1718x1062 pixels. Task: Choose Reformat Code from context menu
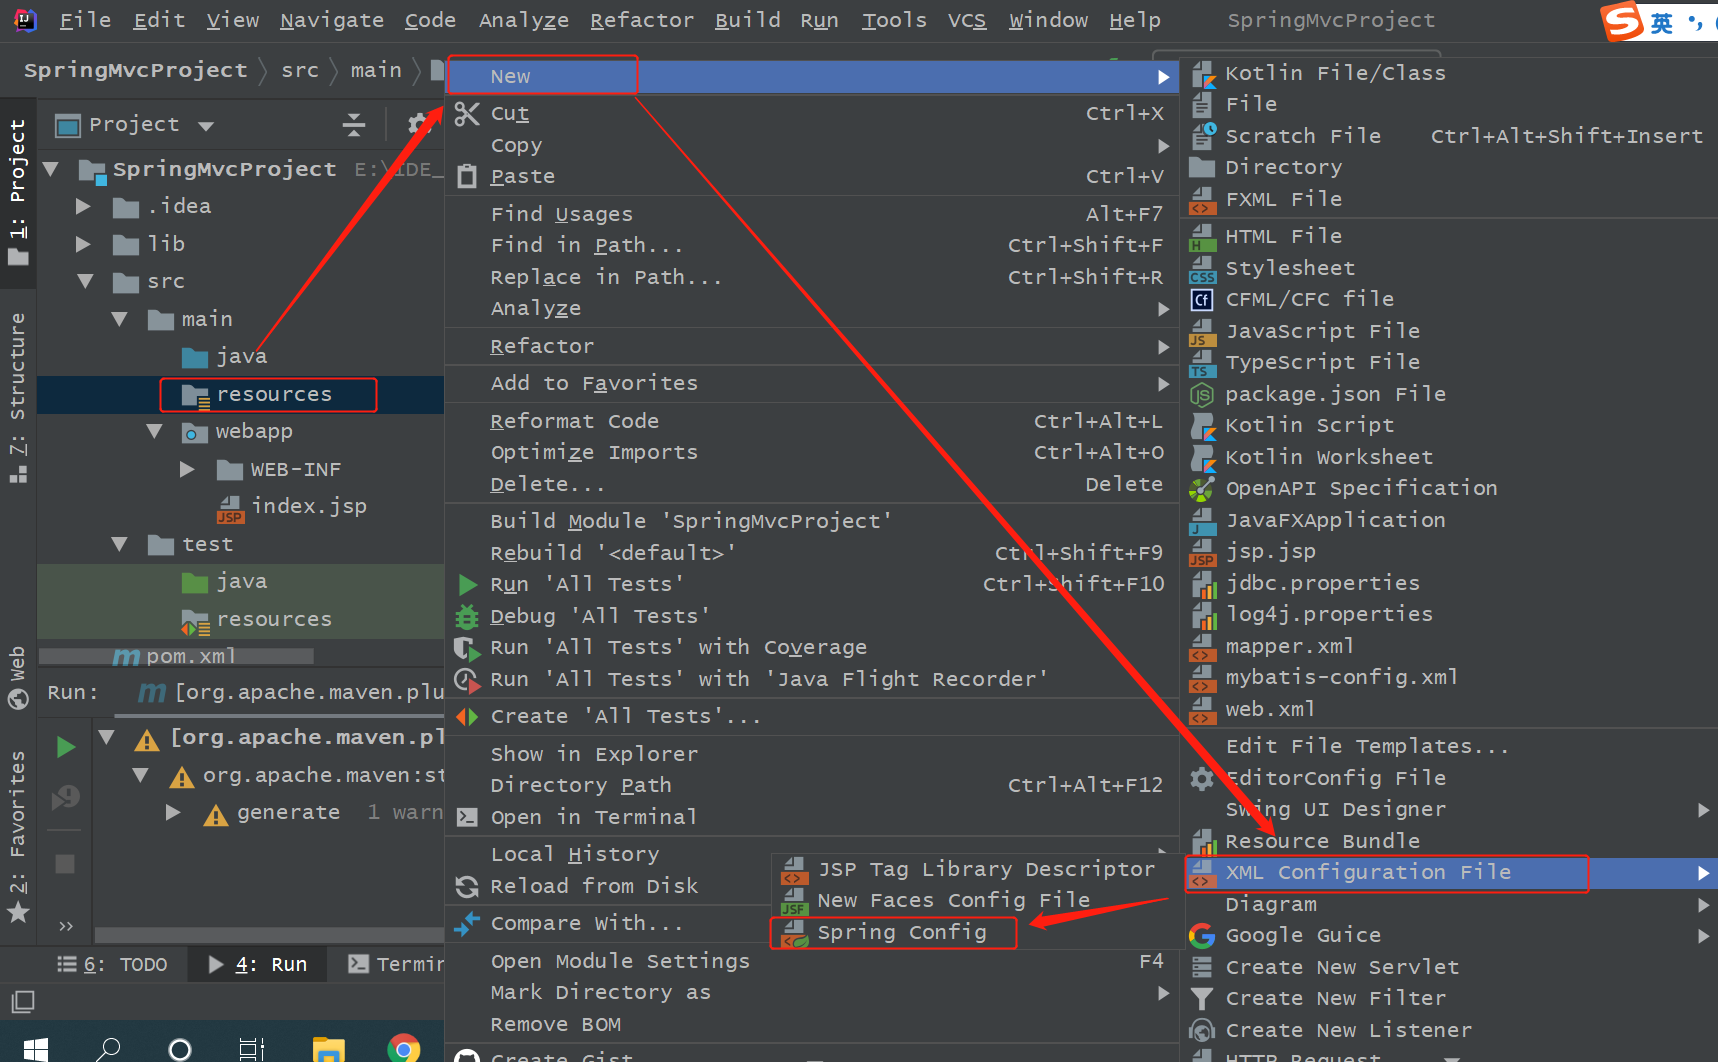pyautogui.click(x=812, y=421)
